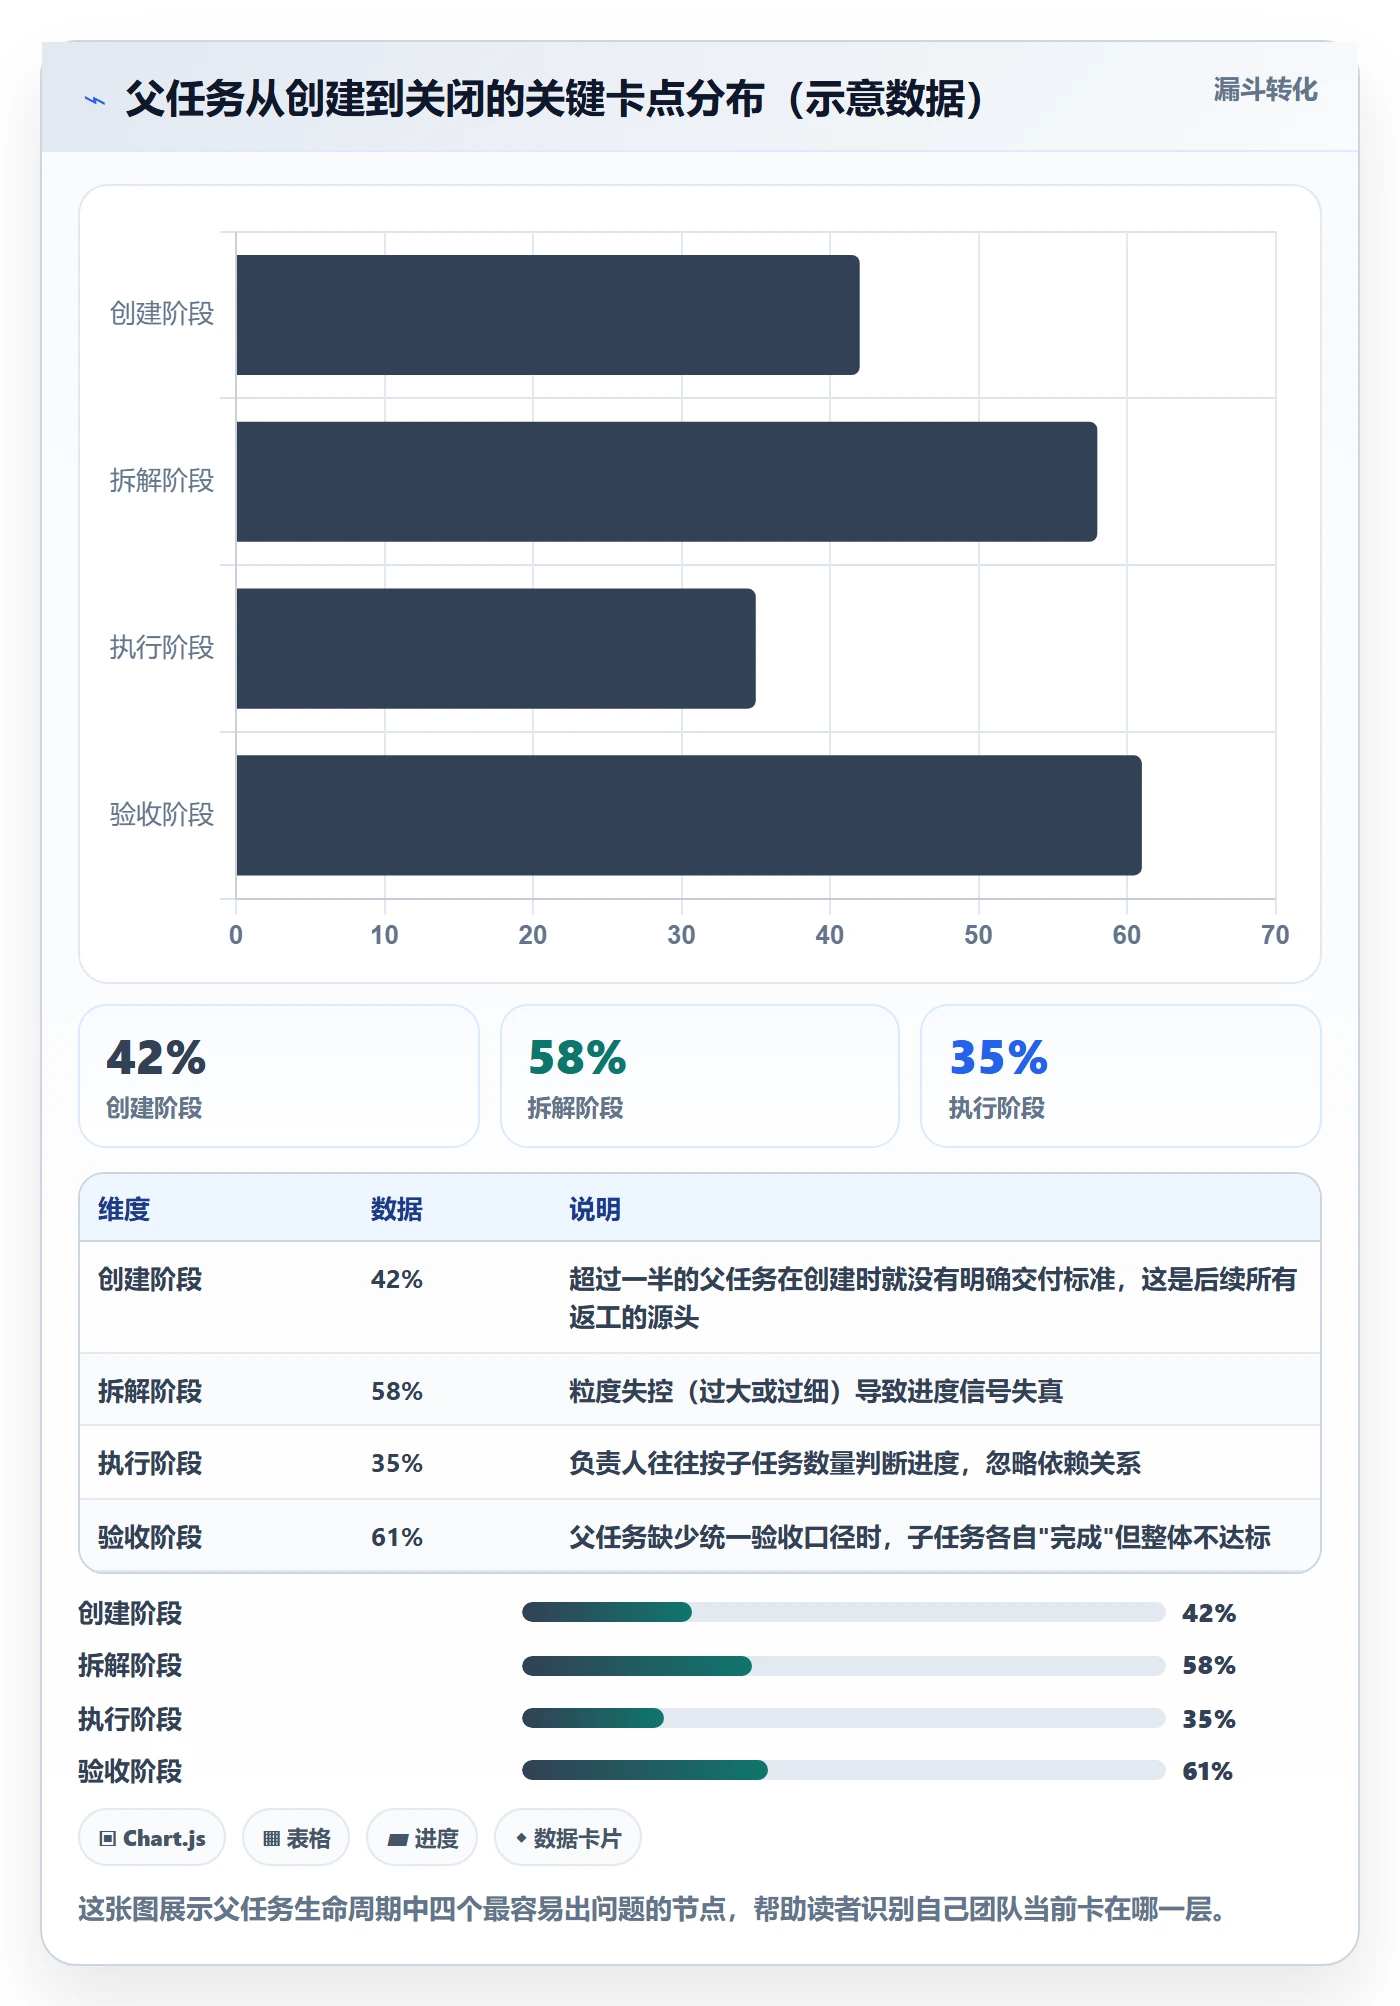Click the 执行阶段 bar in the chart
The height and width of the screenshot is (2006, 1400).
[x=496, y=649]
